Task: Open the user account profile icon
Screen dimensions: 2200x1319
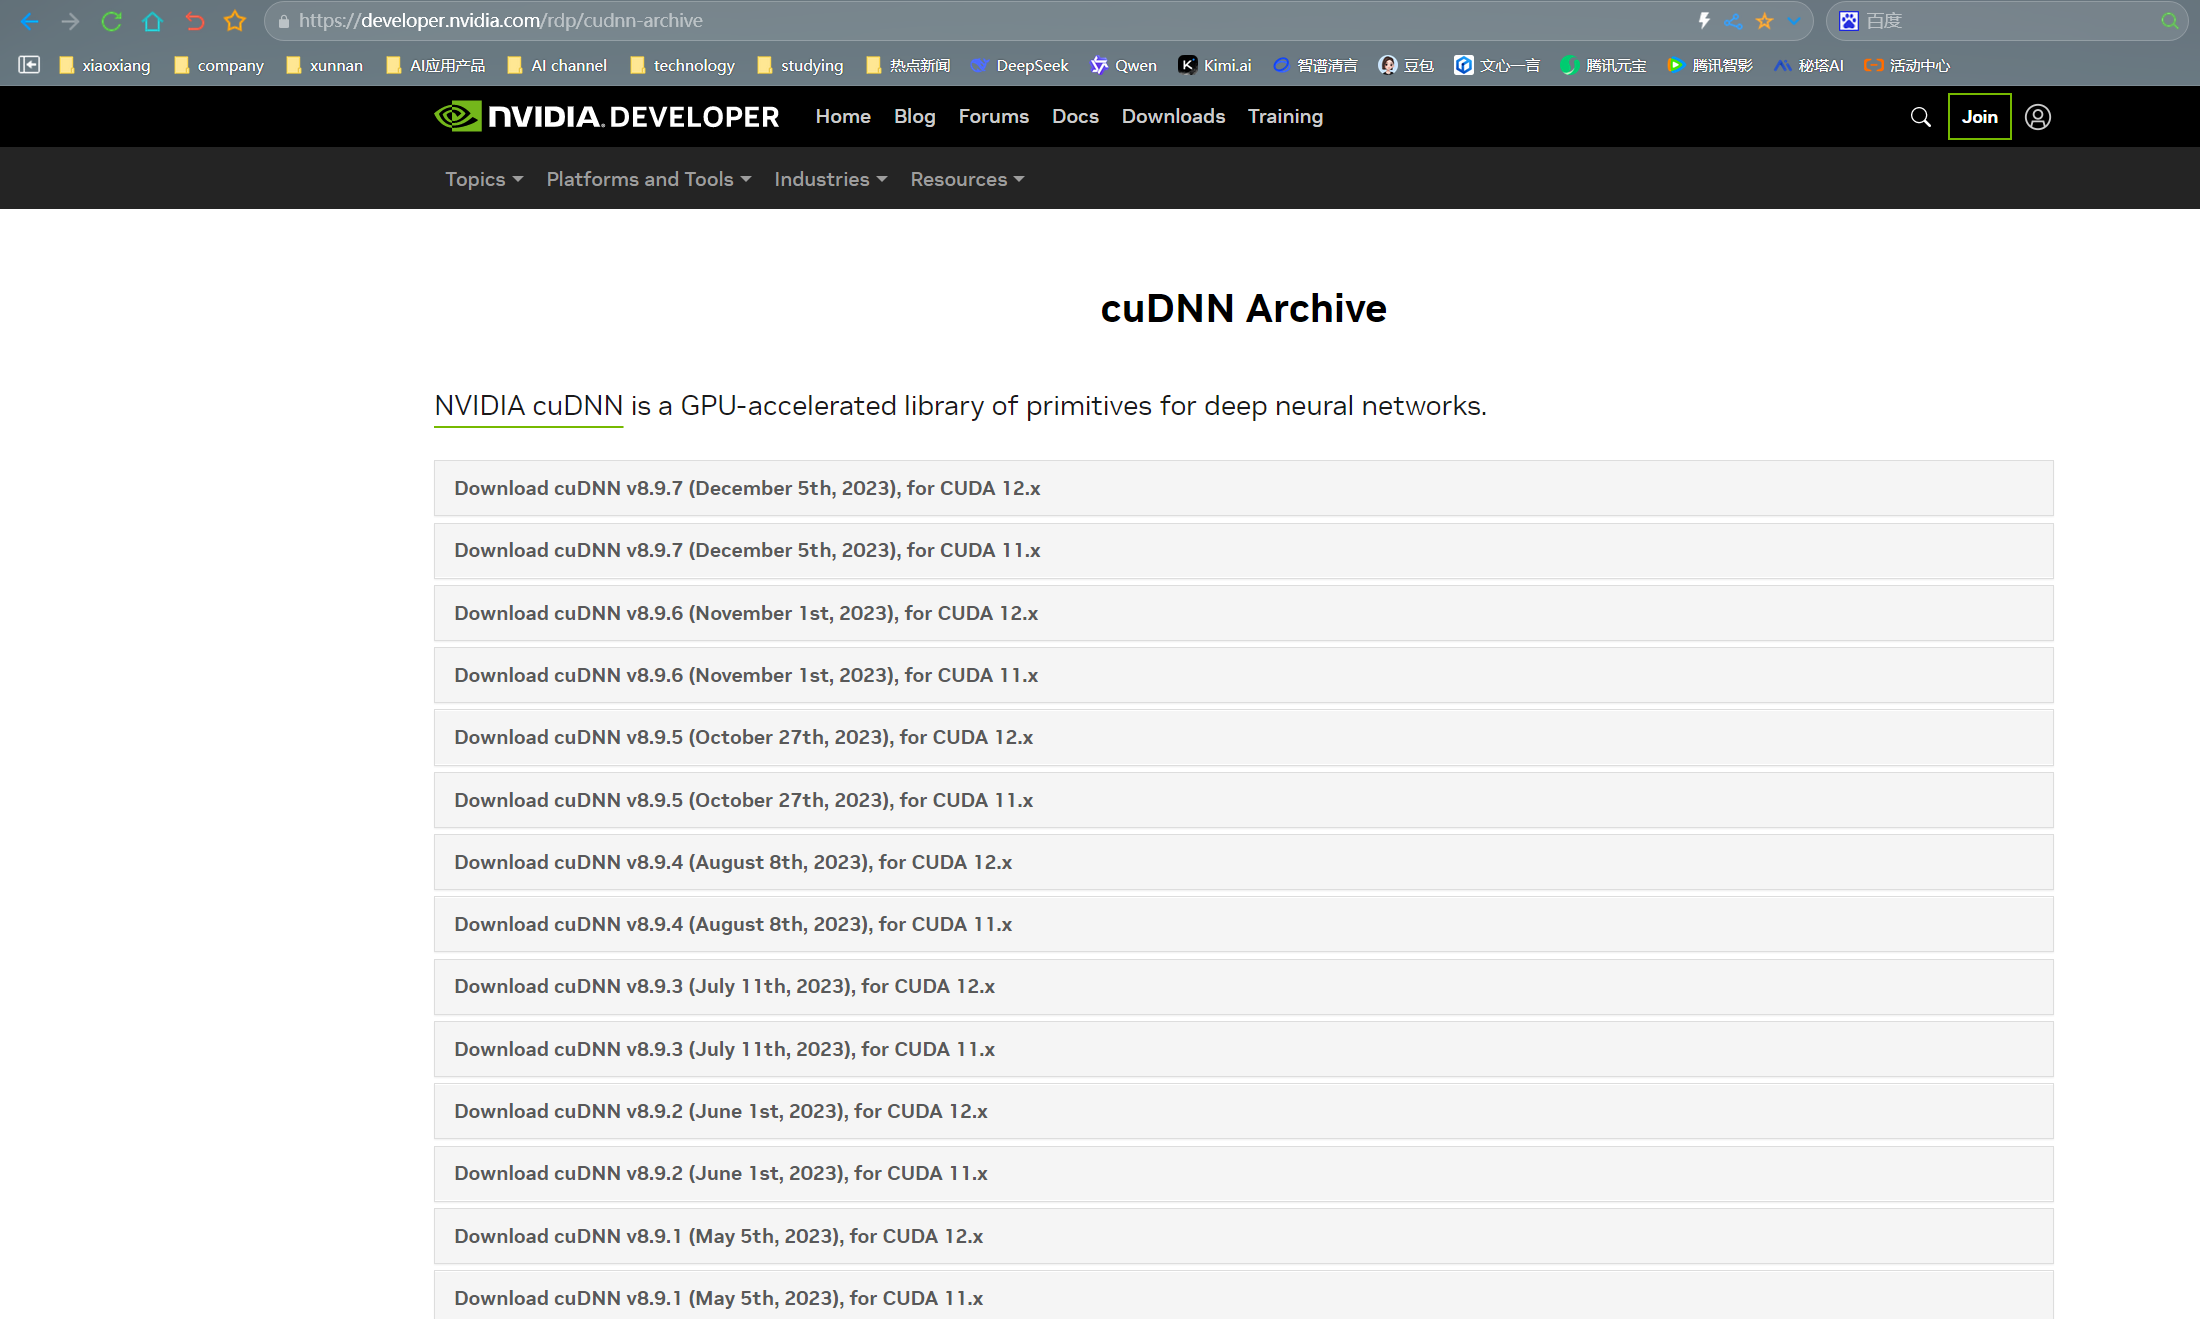Action: (2037, 117)
